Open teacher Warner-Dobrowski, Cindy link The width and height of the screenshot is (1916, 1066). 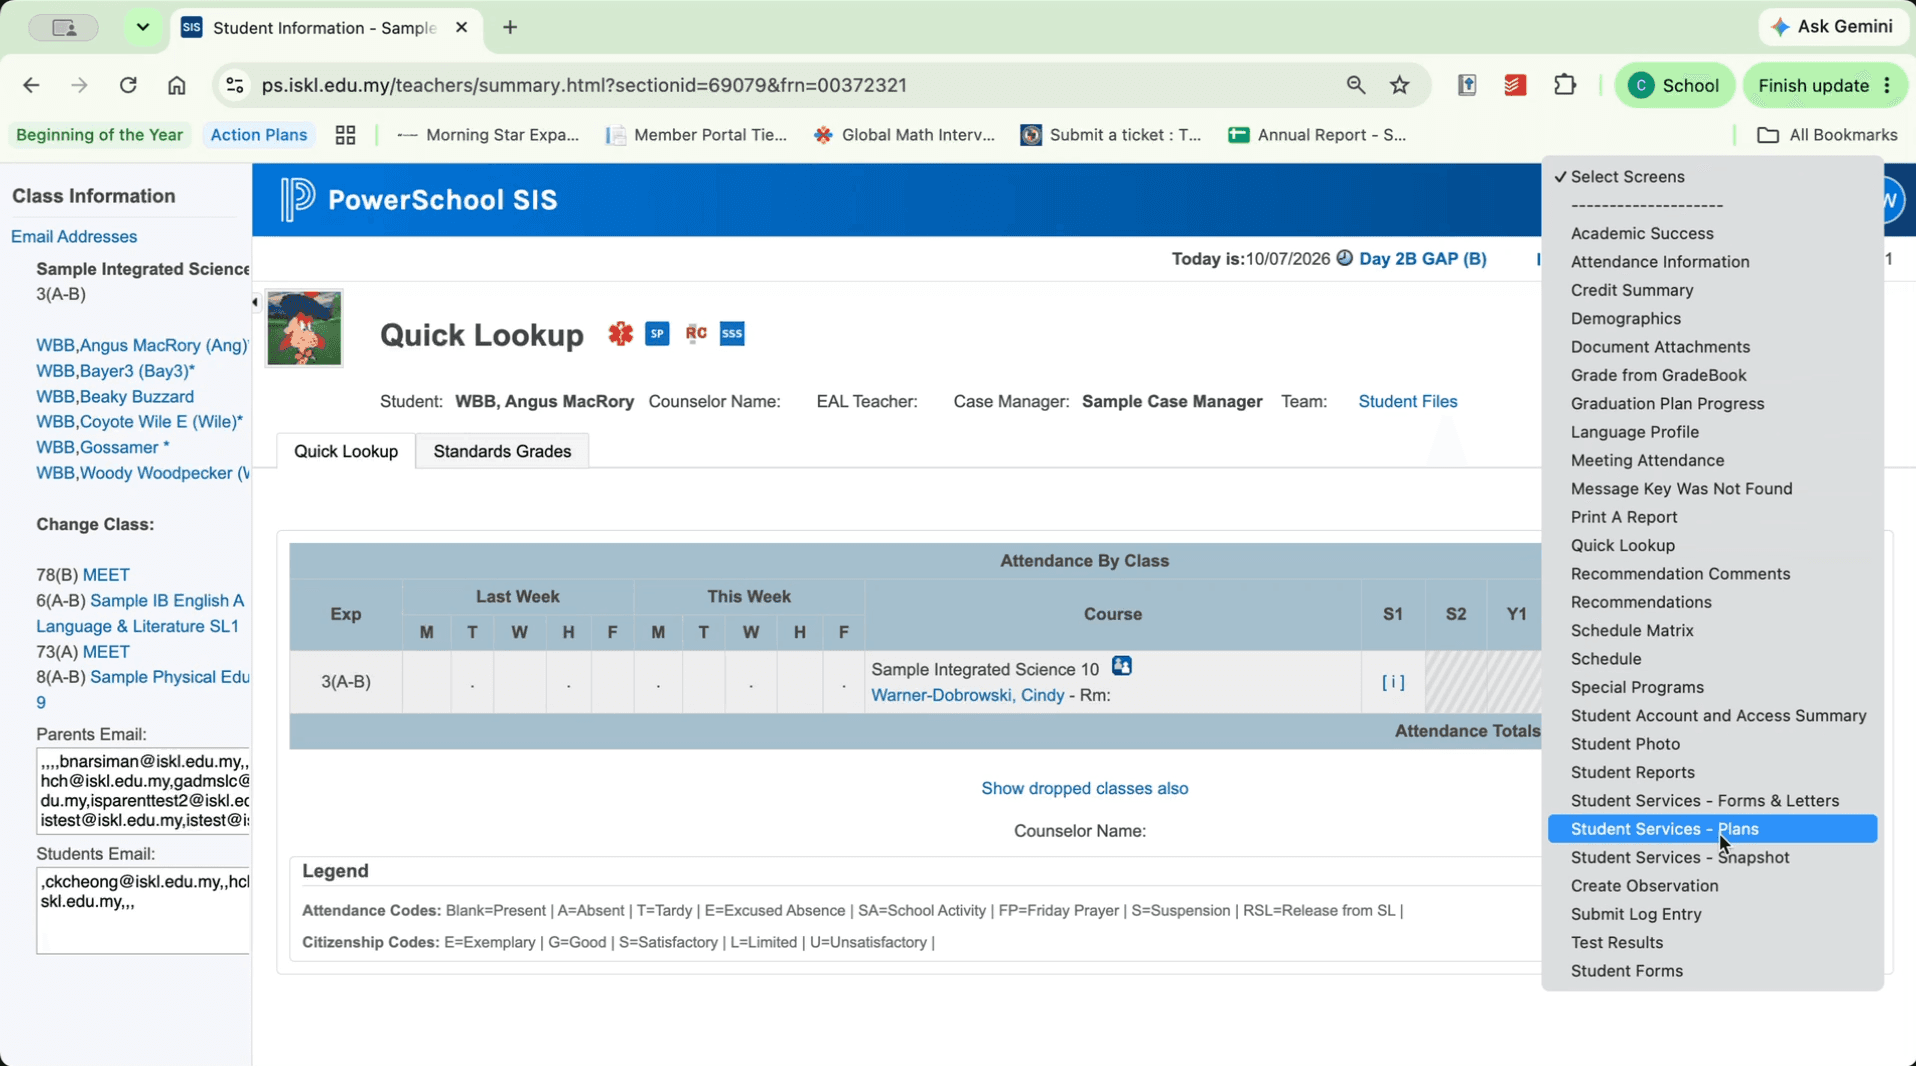pos(967,695)
